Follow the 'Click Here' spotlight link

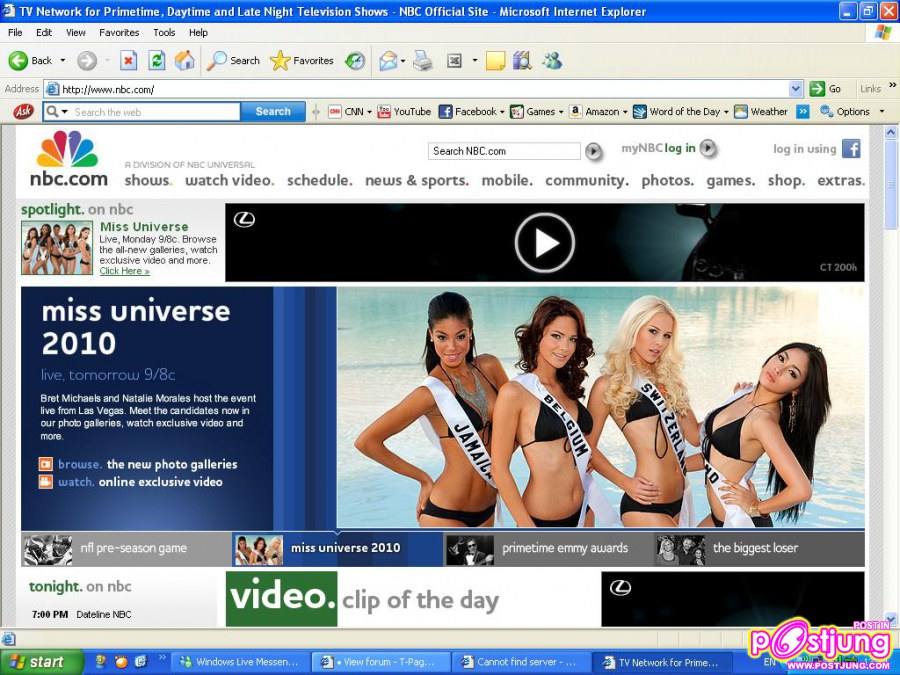tap(124, 271)
